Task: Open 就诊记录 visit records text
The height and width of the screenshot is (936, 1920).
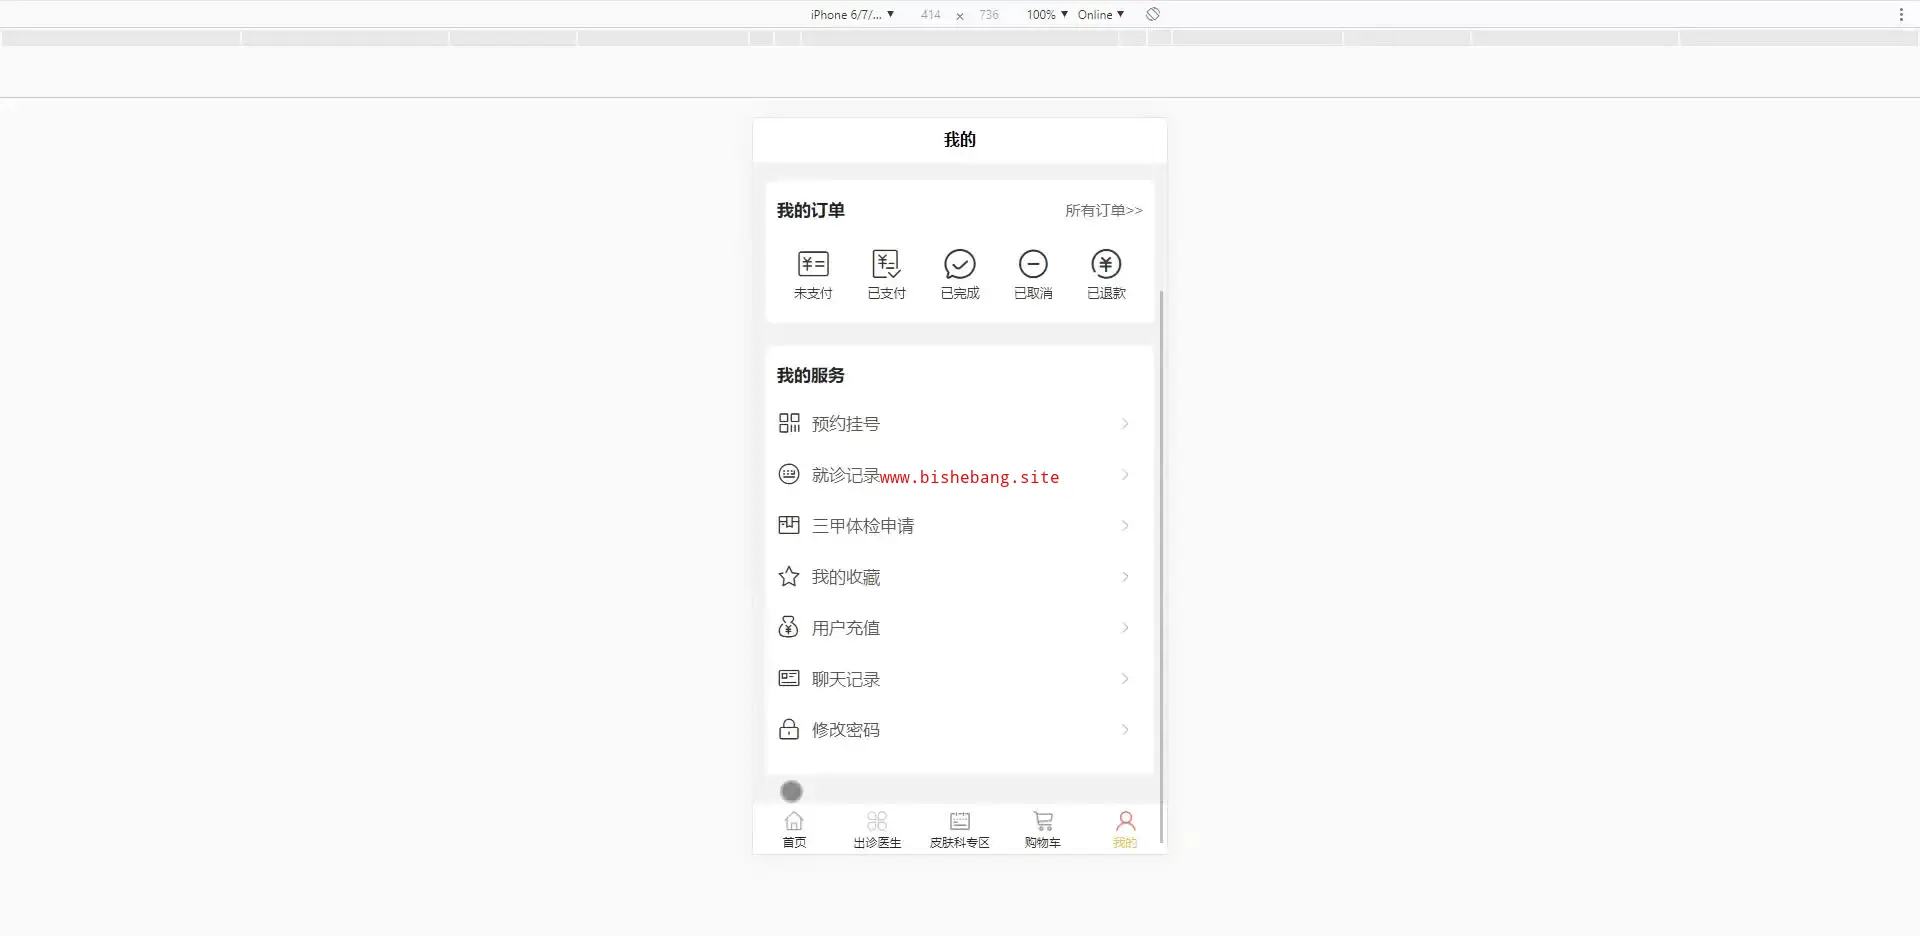Action: click(846, 475)
